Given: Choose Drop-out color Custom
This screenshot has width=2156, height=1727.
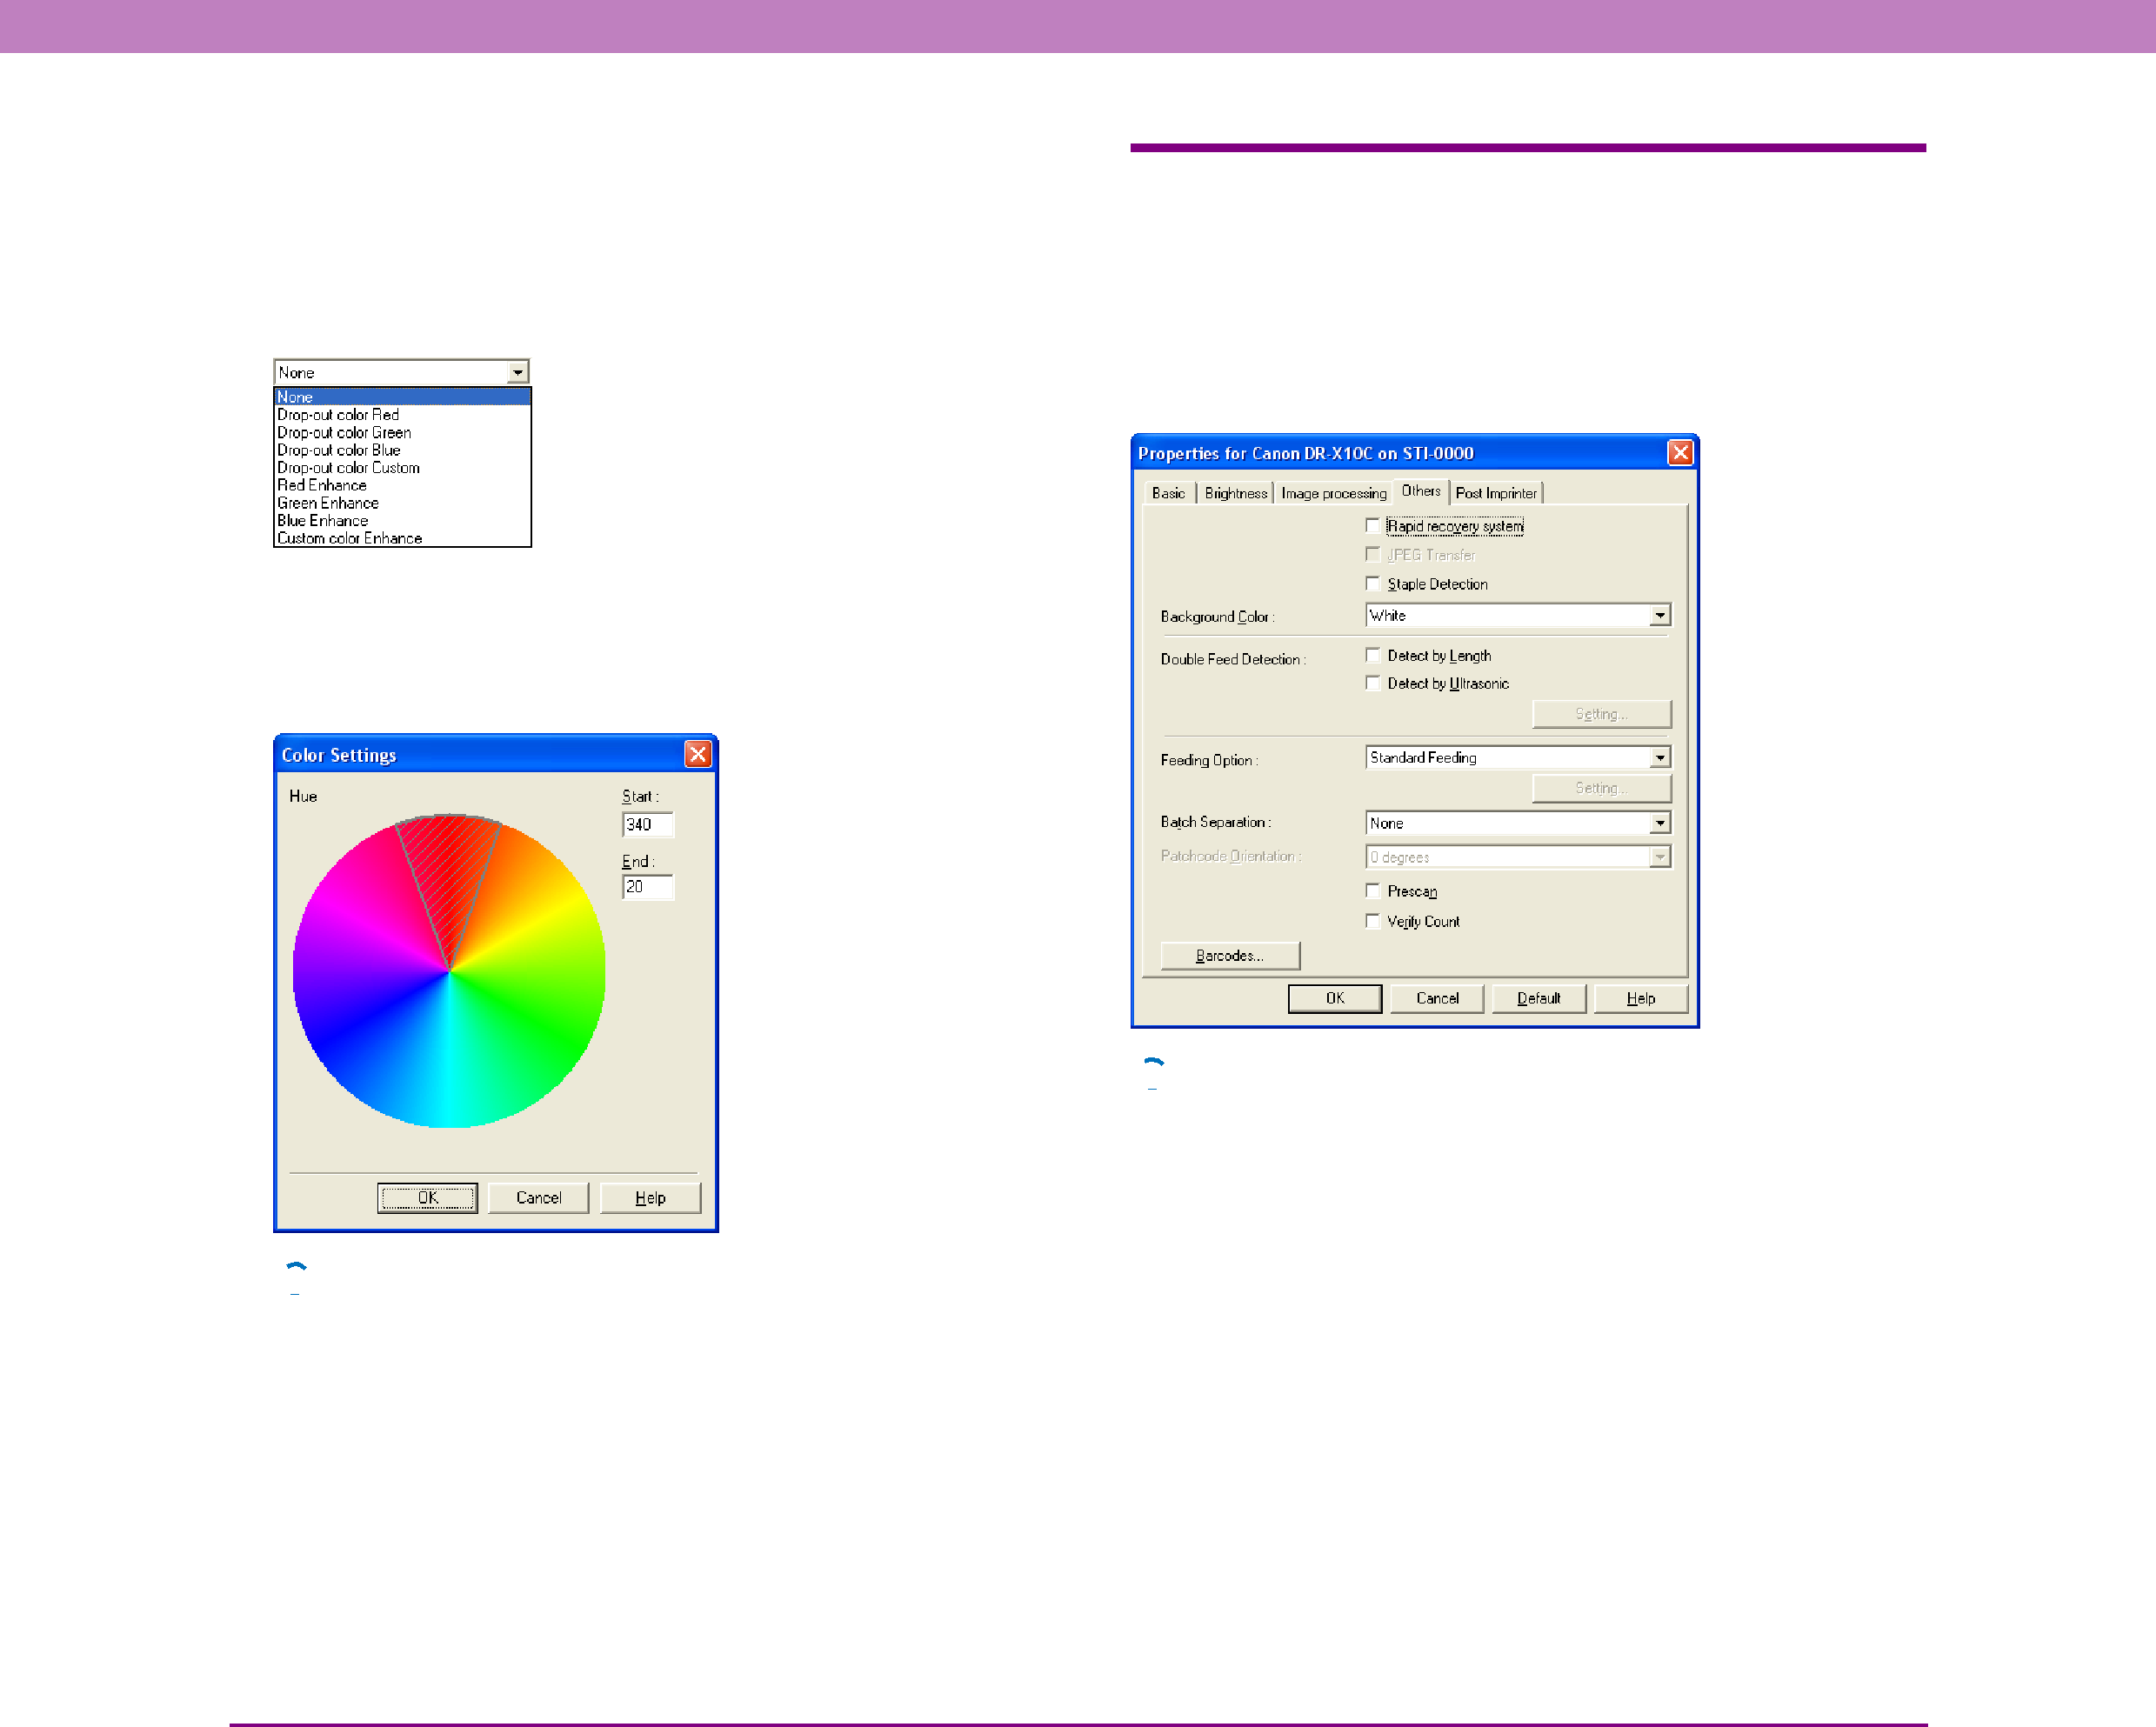Looking at the screenshot, I should pyautogui.click(x=402, y=467).
